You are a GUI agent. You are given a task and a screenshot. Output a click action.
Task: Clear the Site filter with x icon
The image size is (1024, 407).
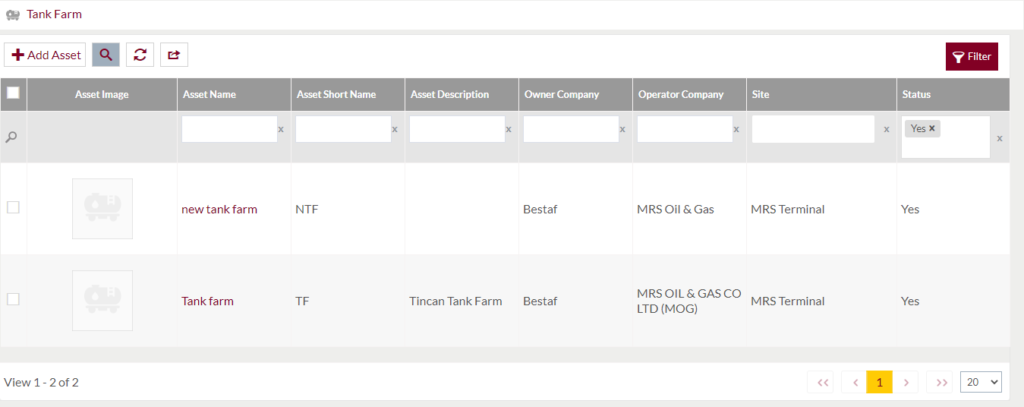click(x=886, y=129)
